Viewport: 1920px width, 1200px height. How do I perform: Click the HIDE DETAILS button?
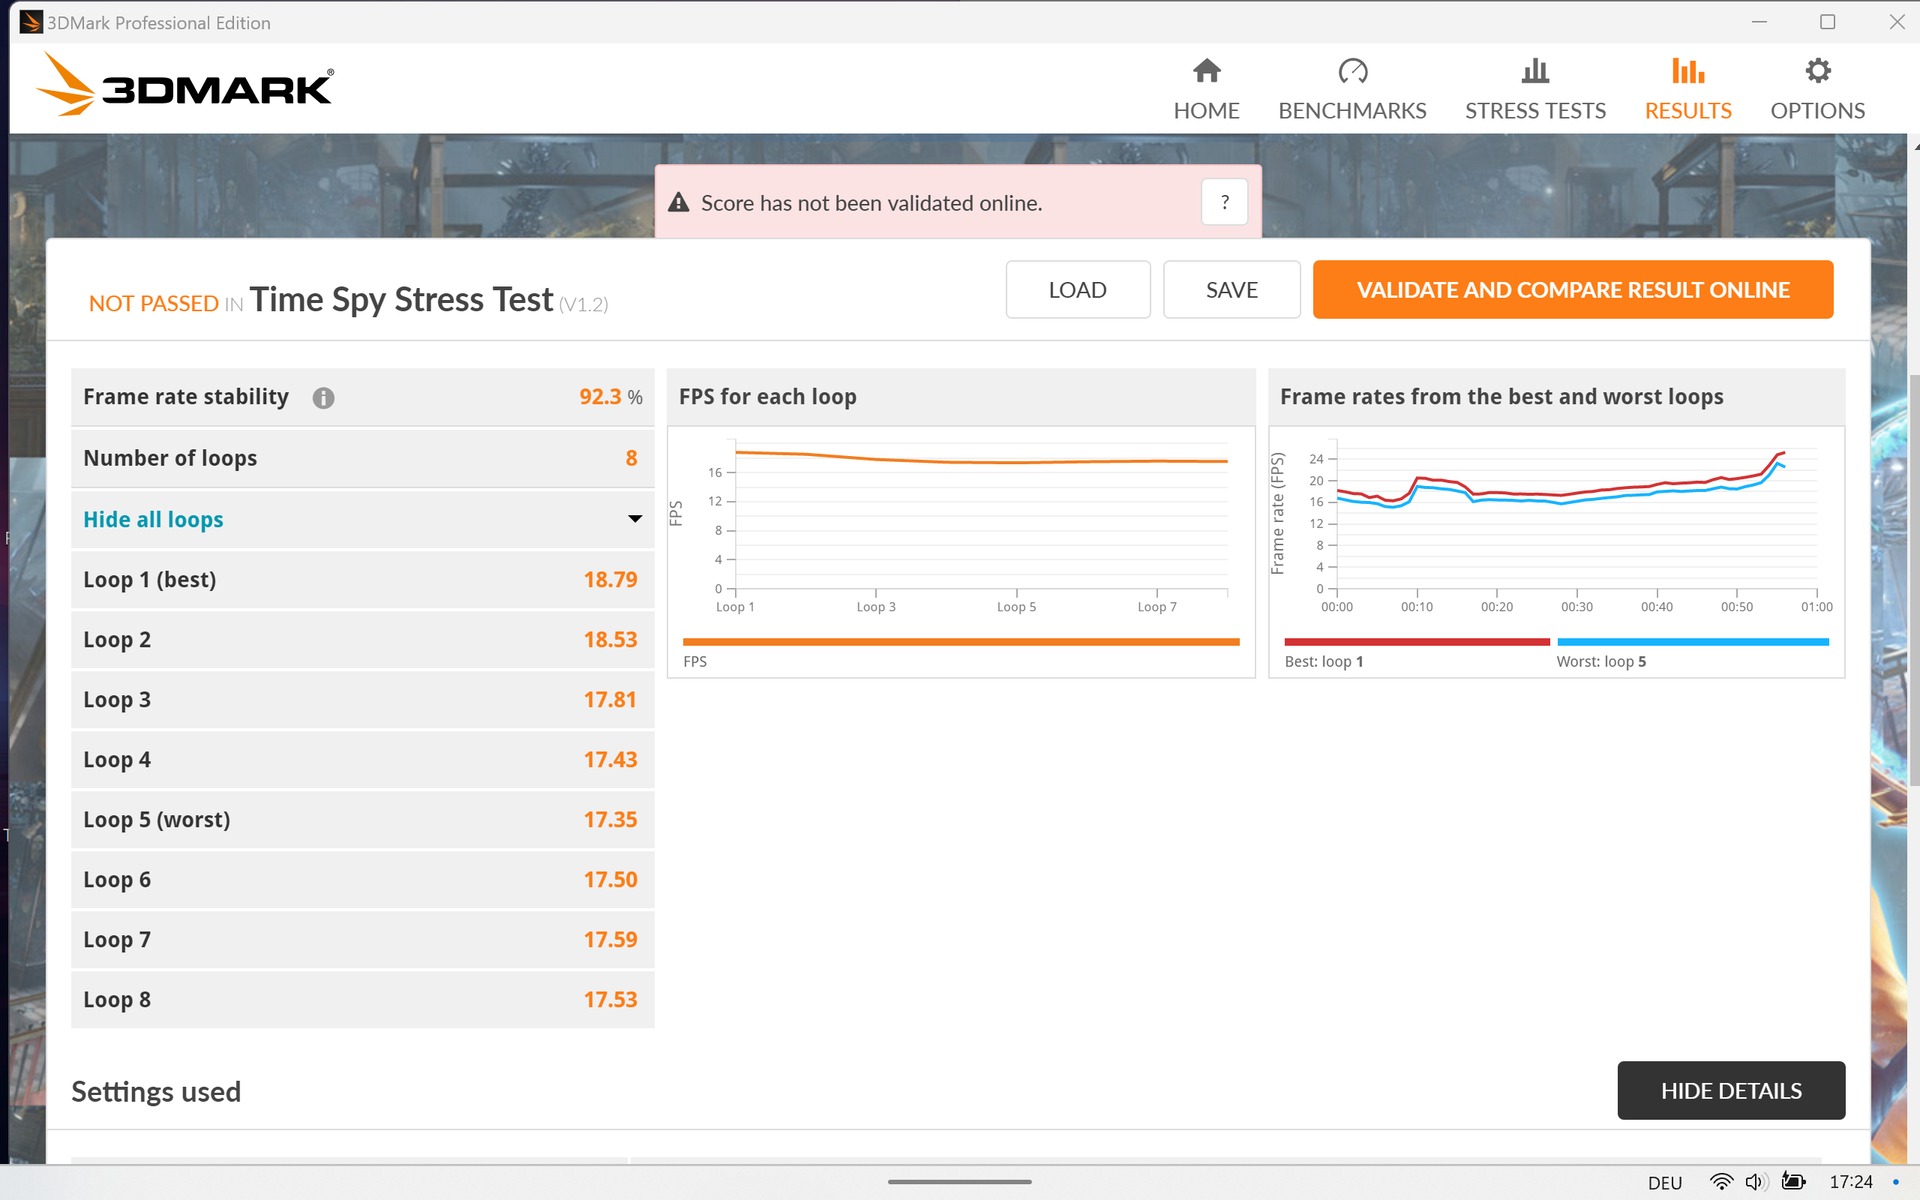click(x=1730, y=1090)
